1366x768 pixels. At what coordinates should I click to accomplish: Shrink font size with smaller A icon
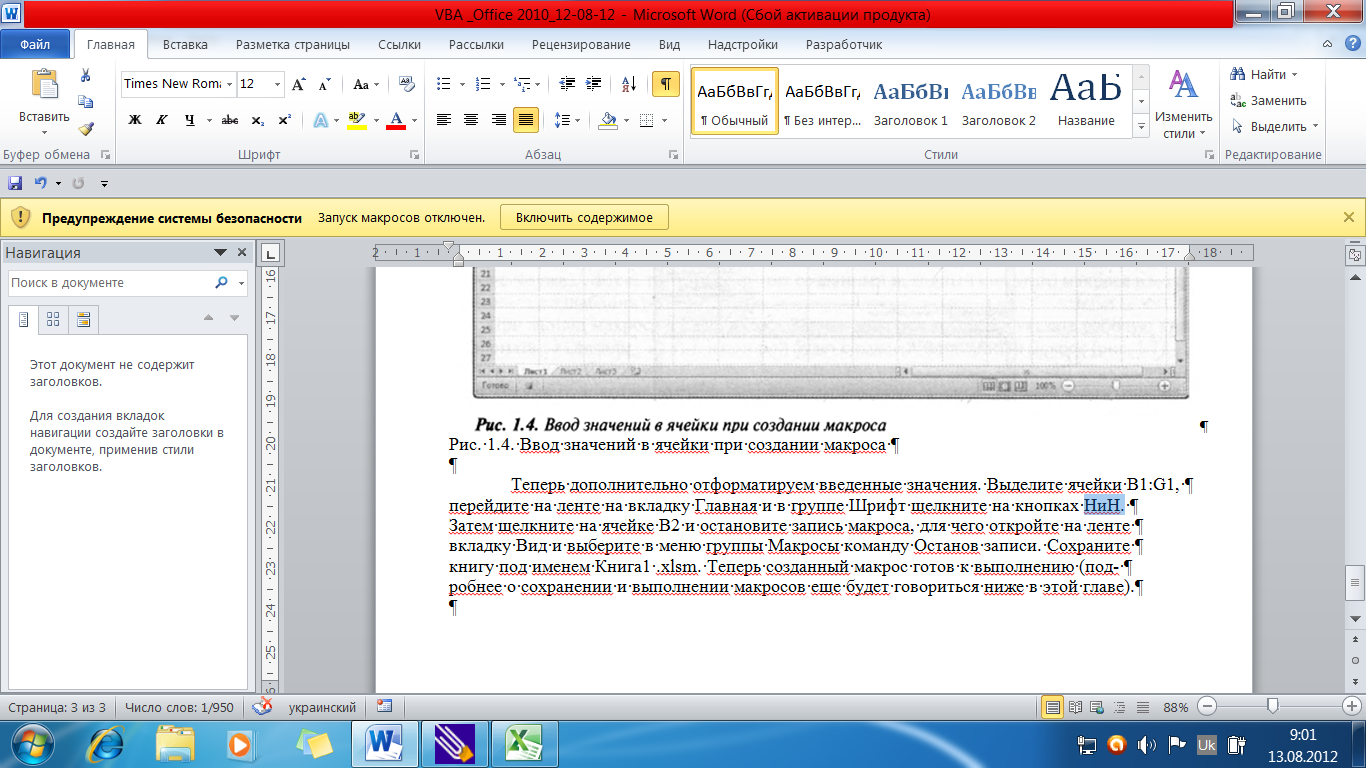pos(324,85)
